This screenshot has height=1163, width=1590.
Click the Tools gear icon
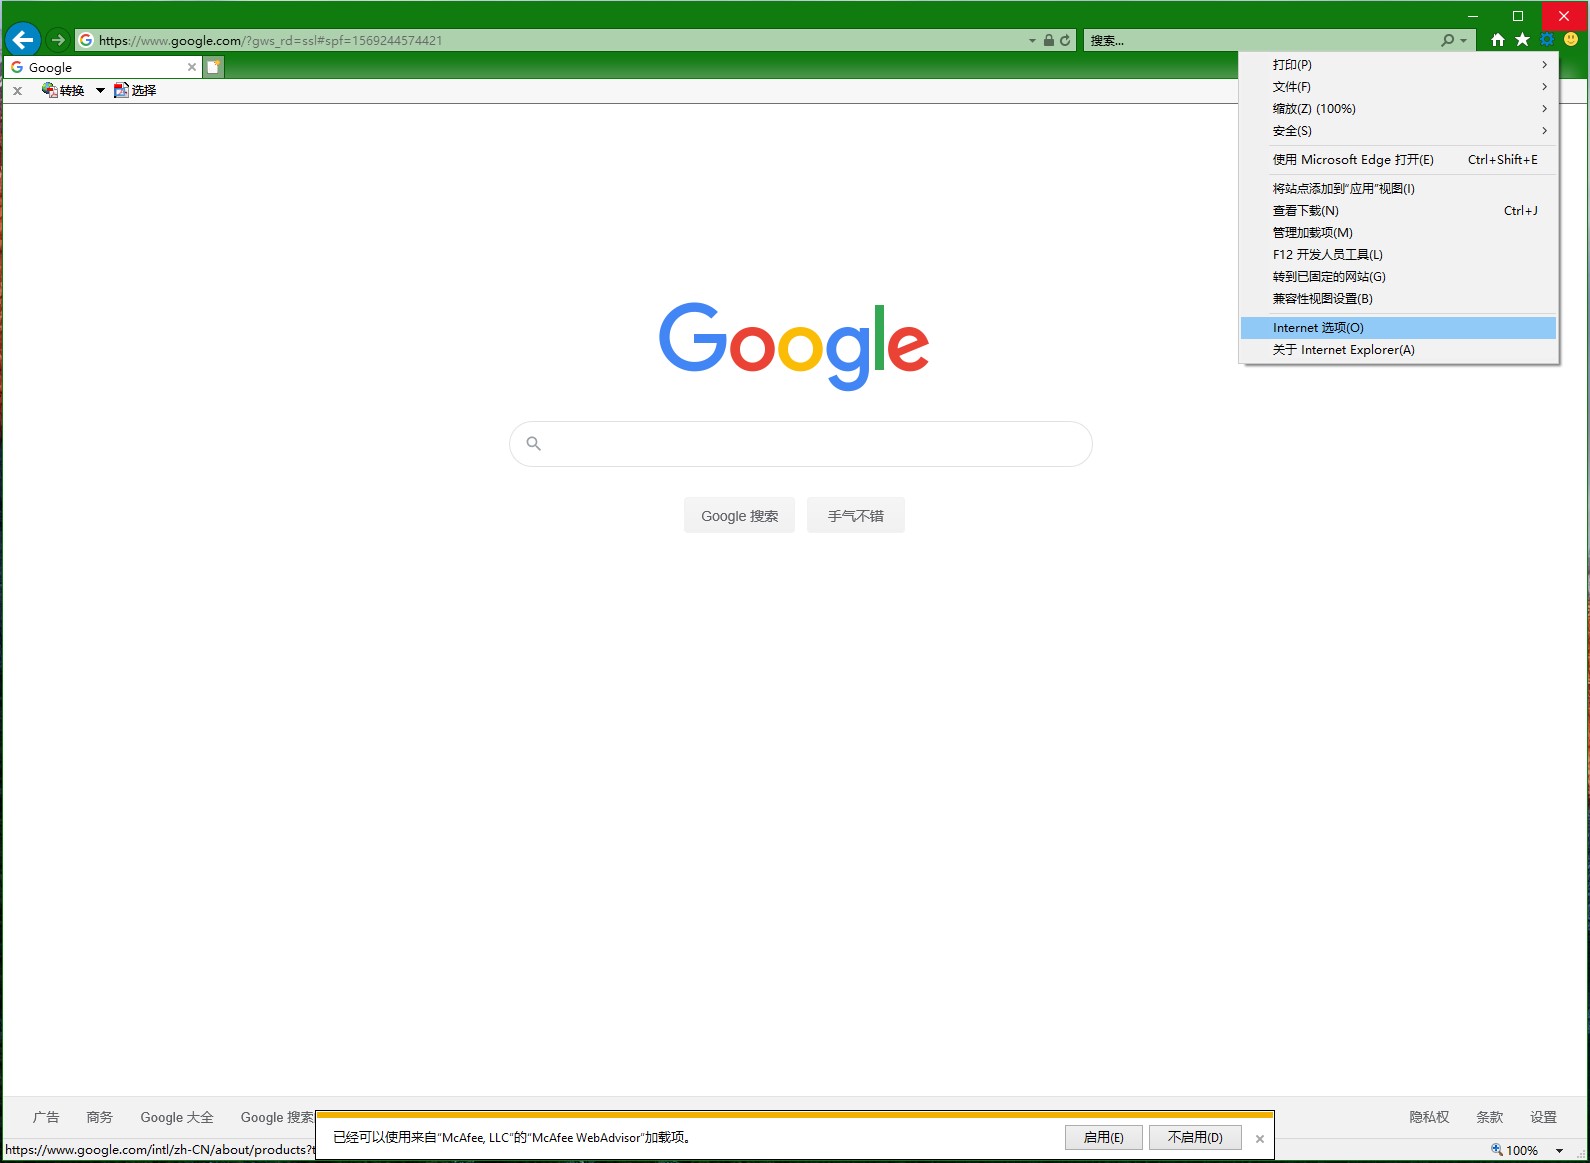[1547, 40]
